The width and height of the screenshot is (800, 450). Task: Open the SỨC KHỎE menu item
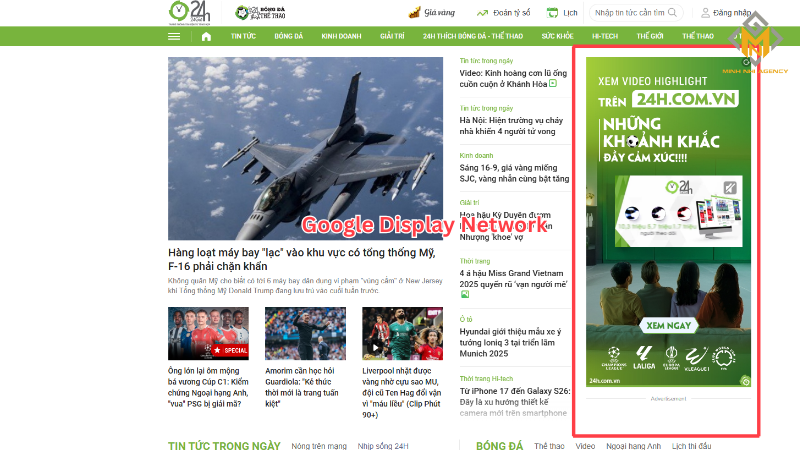coord(557,36)
